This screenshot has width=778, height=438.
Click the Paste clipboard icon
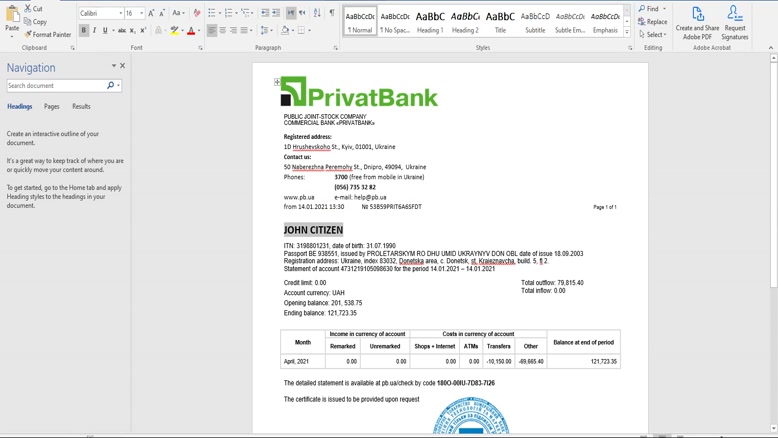click(12, 20)
